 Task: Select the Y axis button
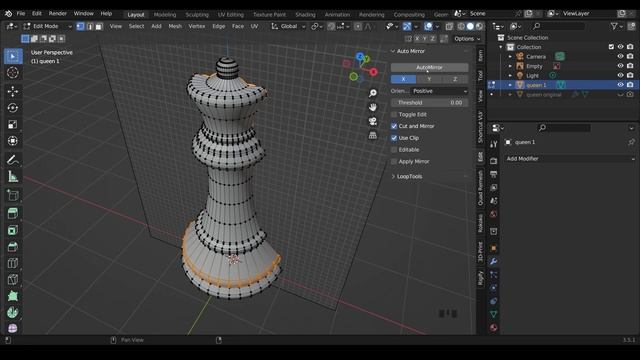429,79
